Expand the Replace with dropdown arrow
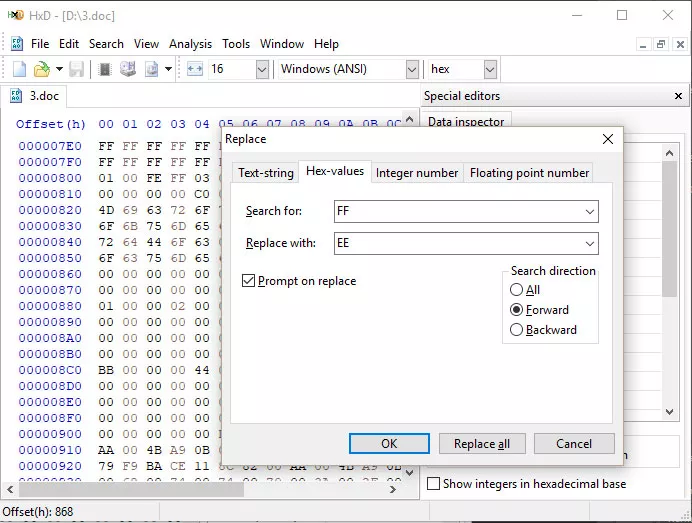The height and width of the screenshot is (523, 692). (x=590, y=244)
